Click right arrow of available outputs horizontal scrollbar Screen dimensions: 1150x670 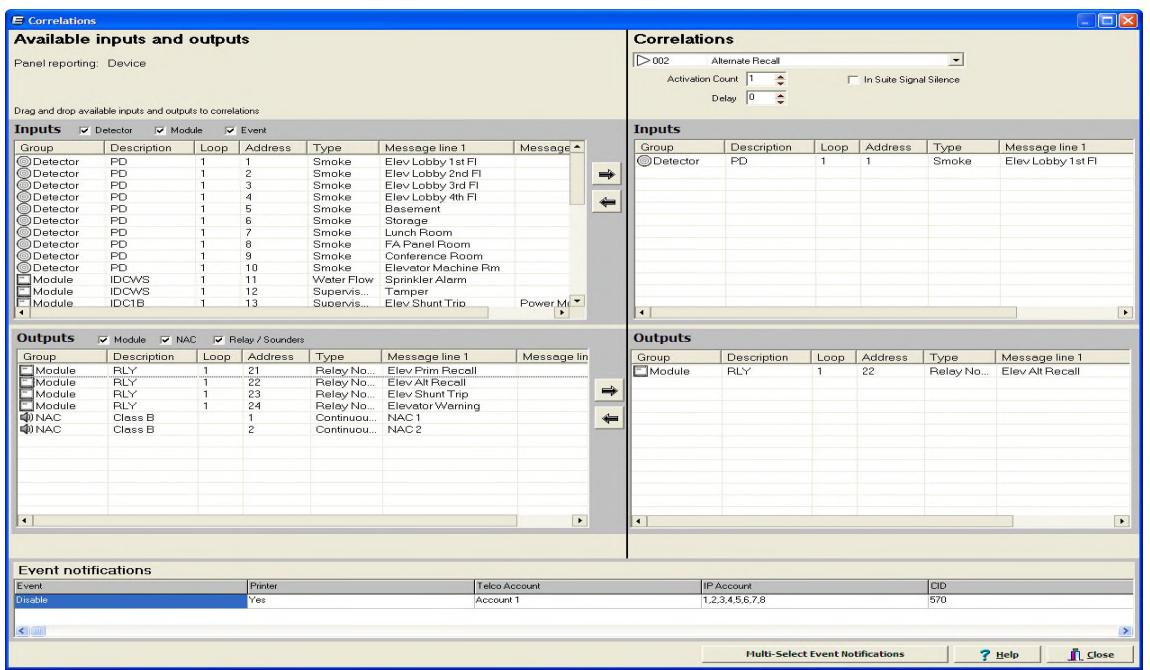coord(579,520)
